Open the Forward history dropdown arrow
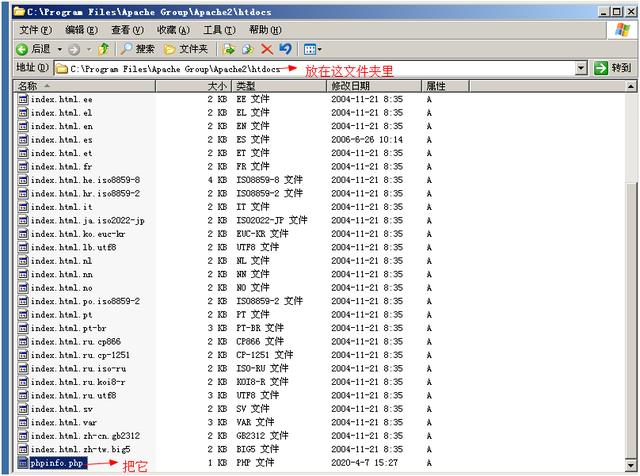Image resolution: width=640 pixels, height=476 pixels. click(x=89, y=50)
